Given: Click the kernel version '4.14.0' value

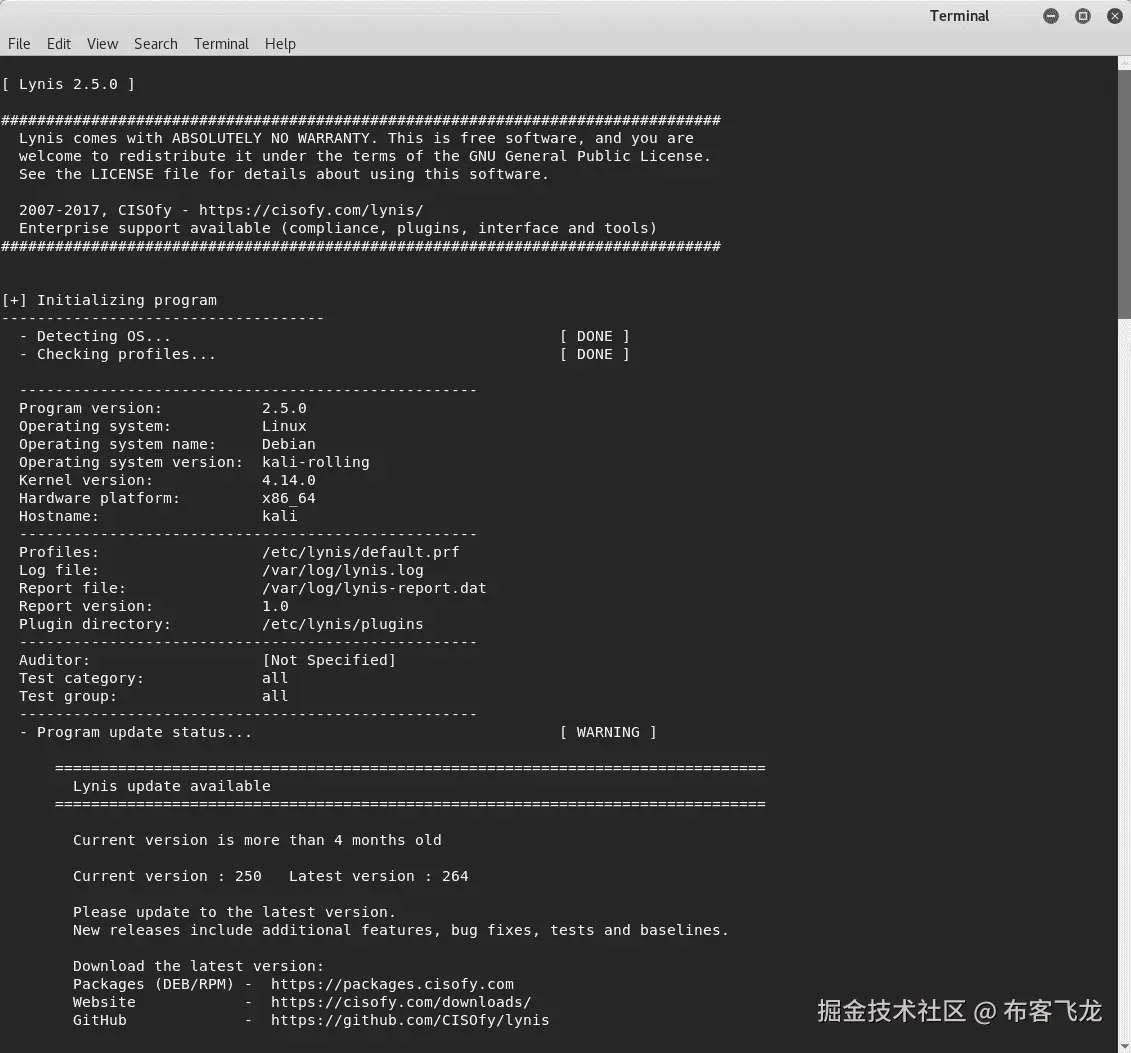Looking at the screenshot, I should click(289, 480).
